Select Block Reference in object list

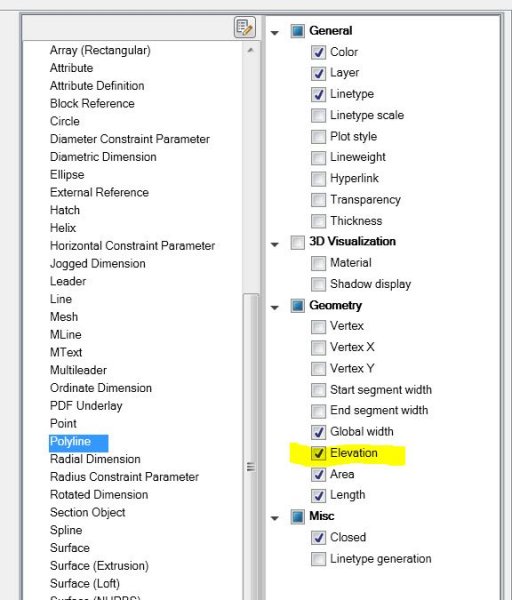[x=92, y=103]
